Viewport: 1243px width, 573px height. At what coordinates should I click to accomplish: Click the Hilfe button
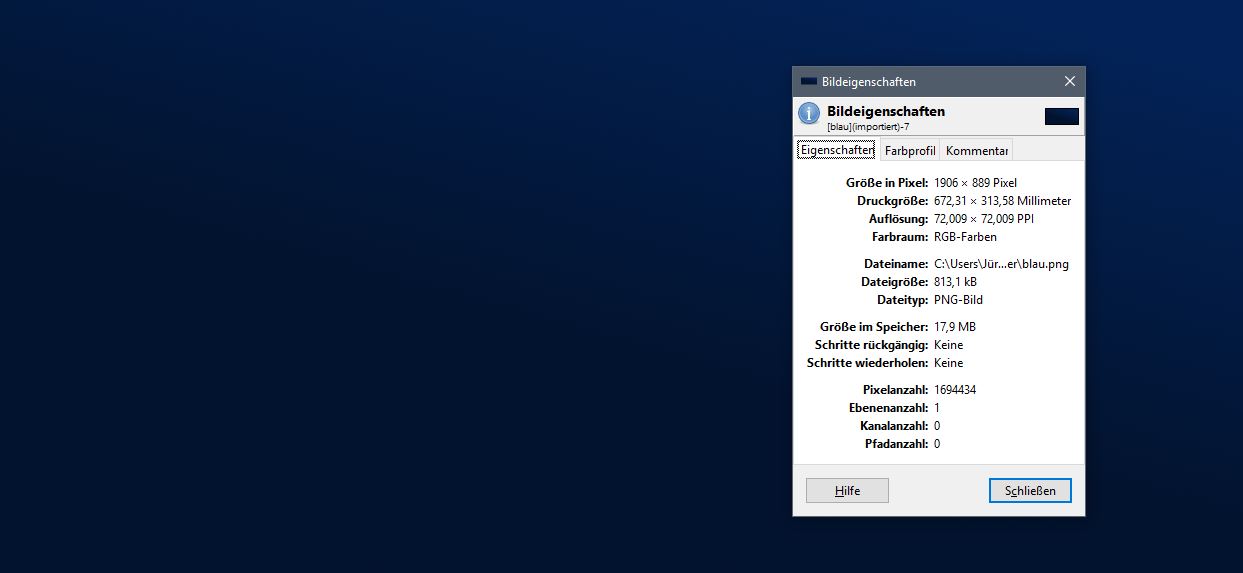pyautogui.click(x=847, y=491)
